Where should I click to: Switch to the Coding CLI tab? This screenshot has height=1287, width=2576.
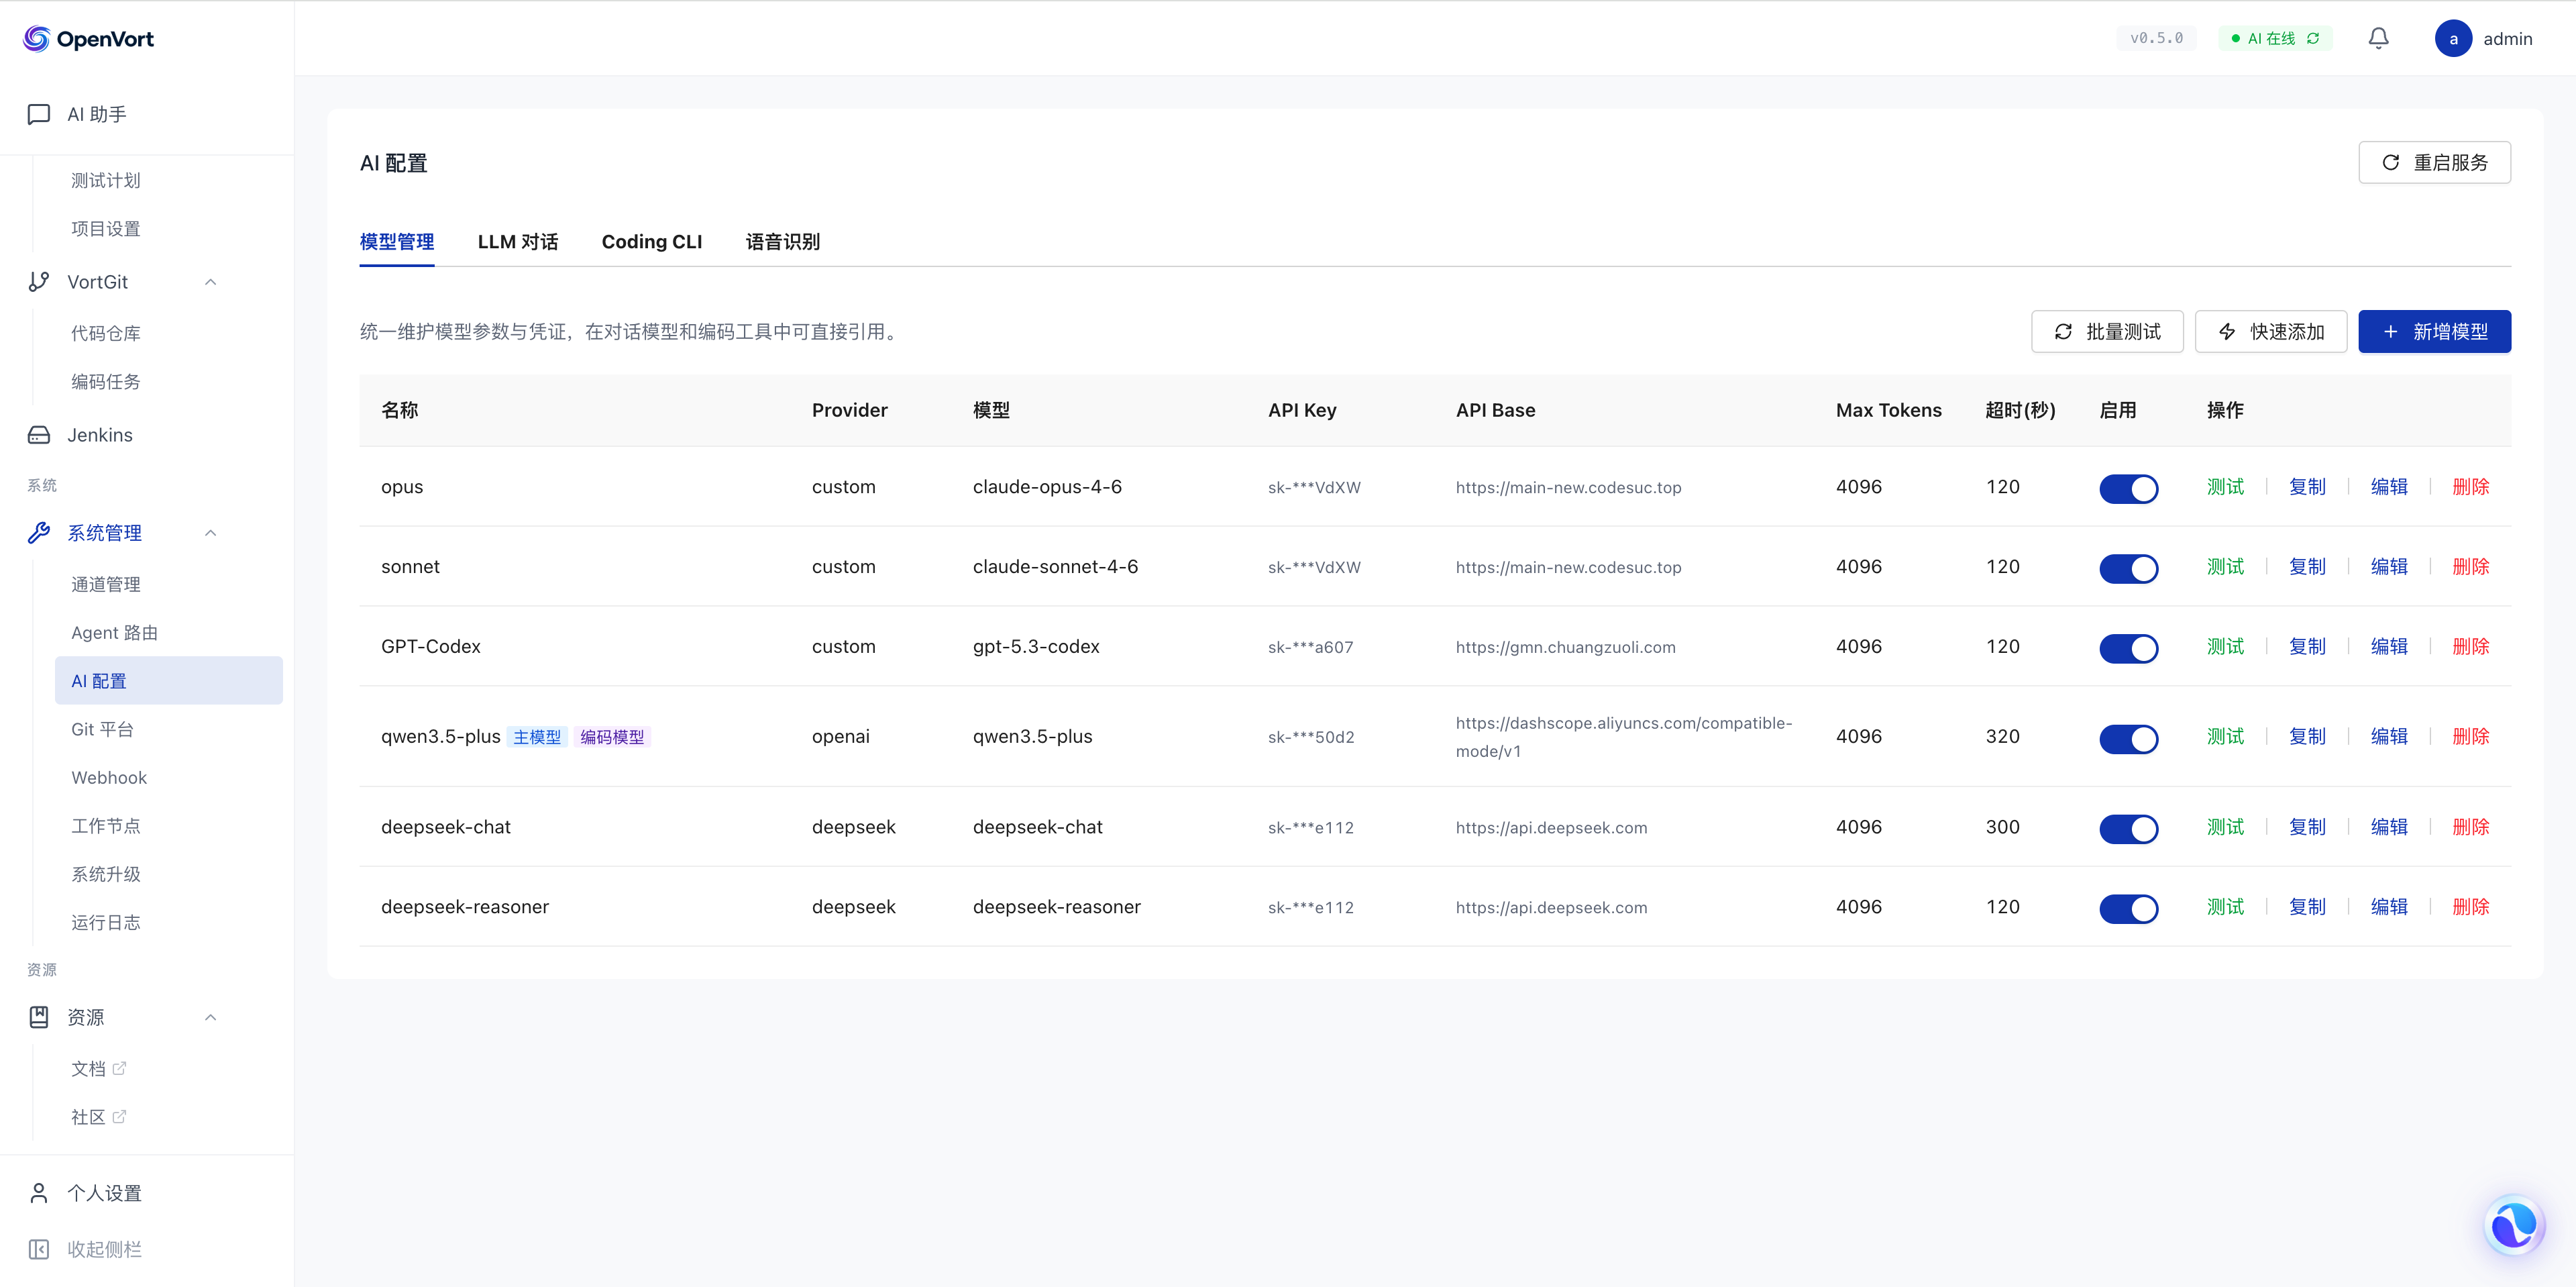click(x=652, y=242)
